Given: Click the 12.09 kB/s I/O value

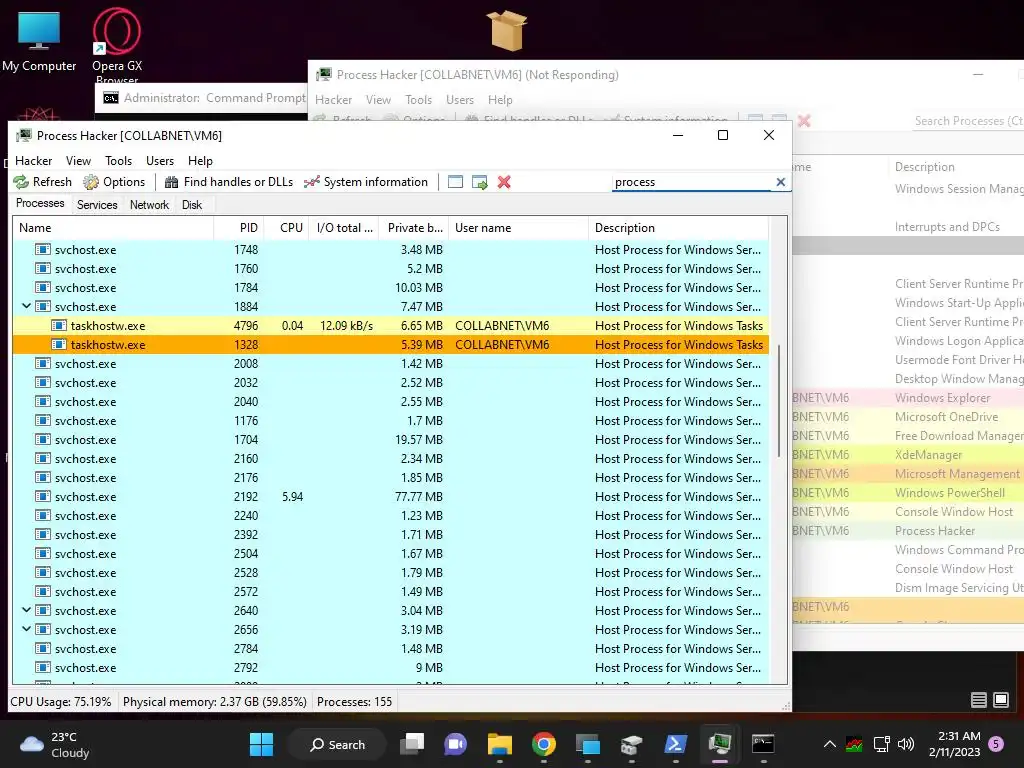Looking at the screenshot, I should (346, 325).
